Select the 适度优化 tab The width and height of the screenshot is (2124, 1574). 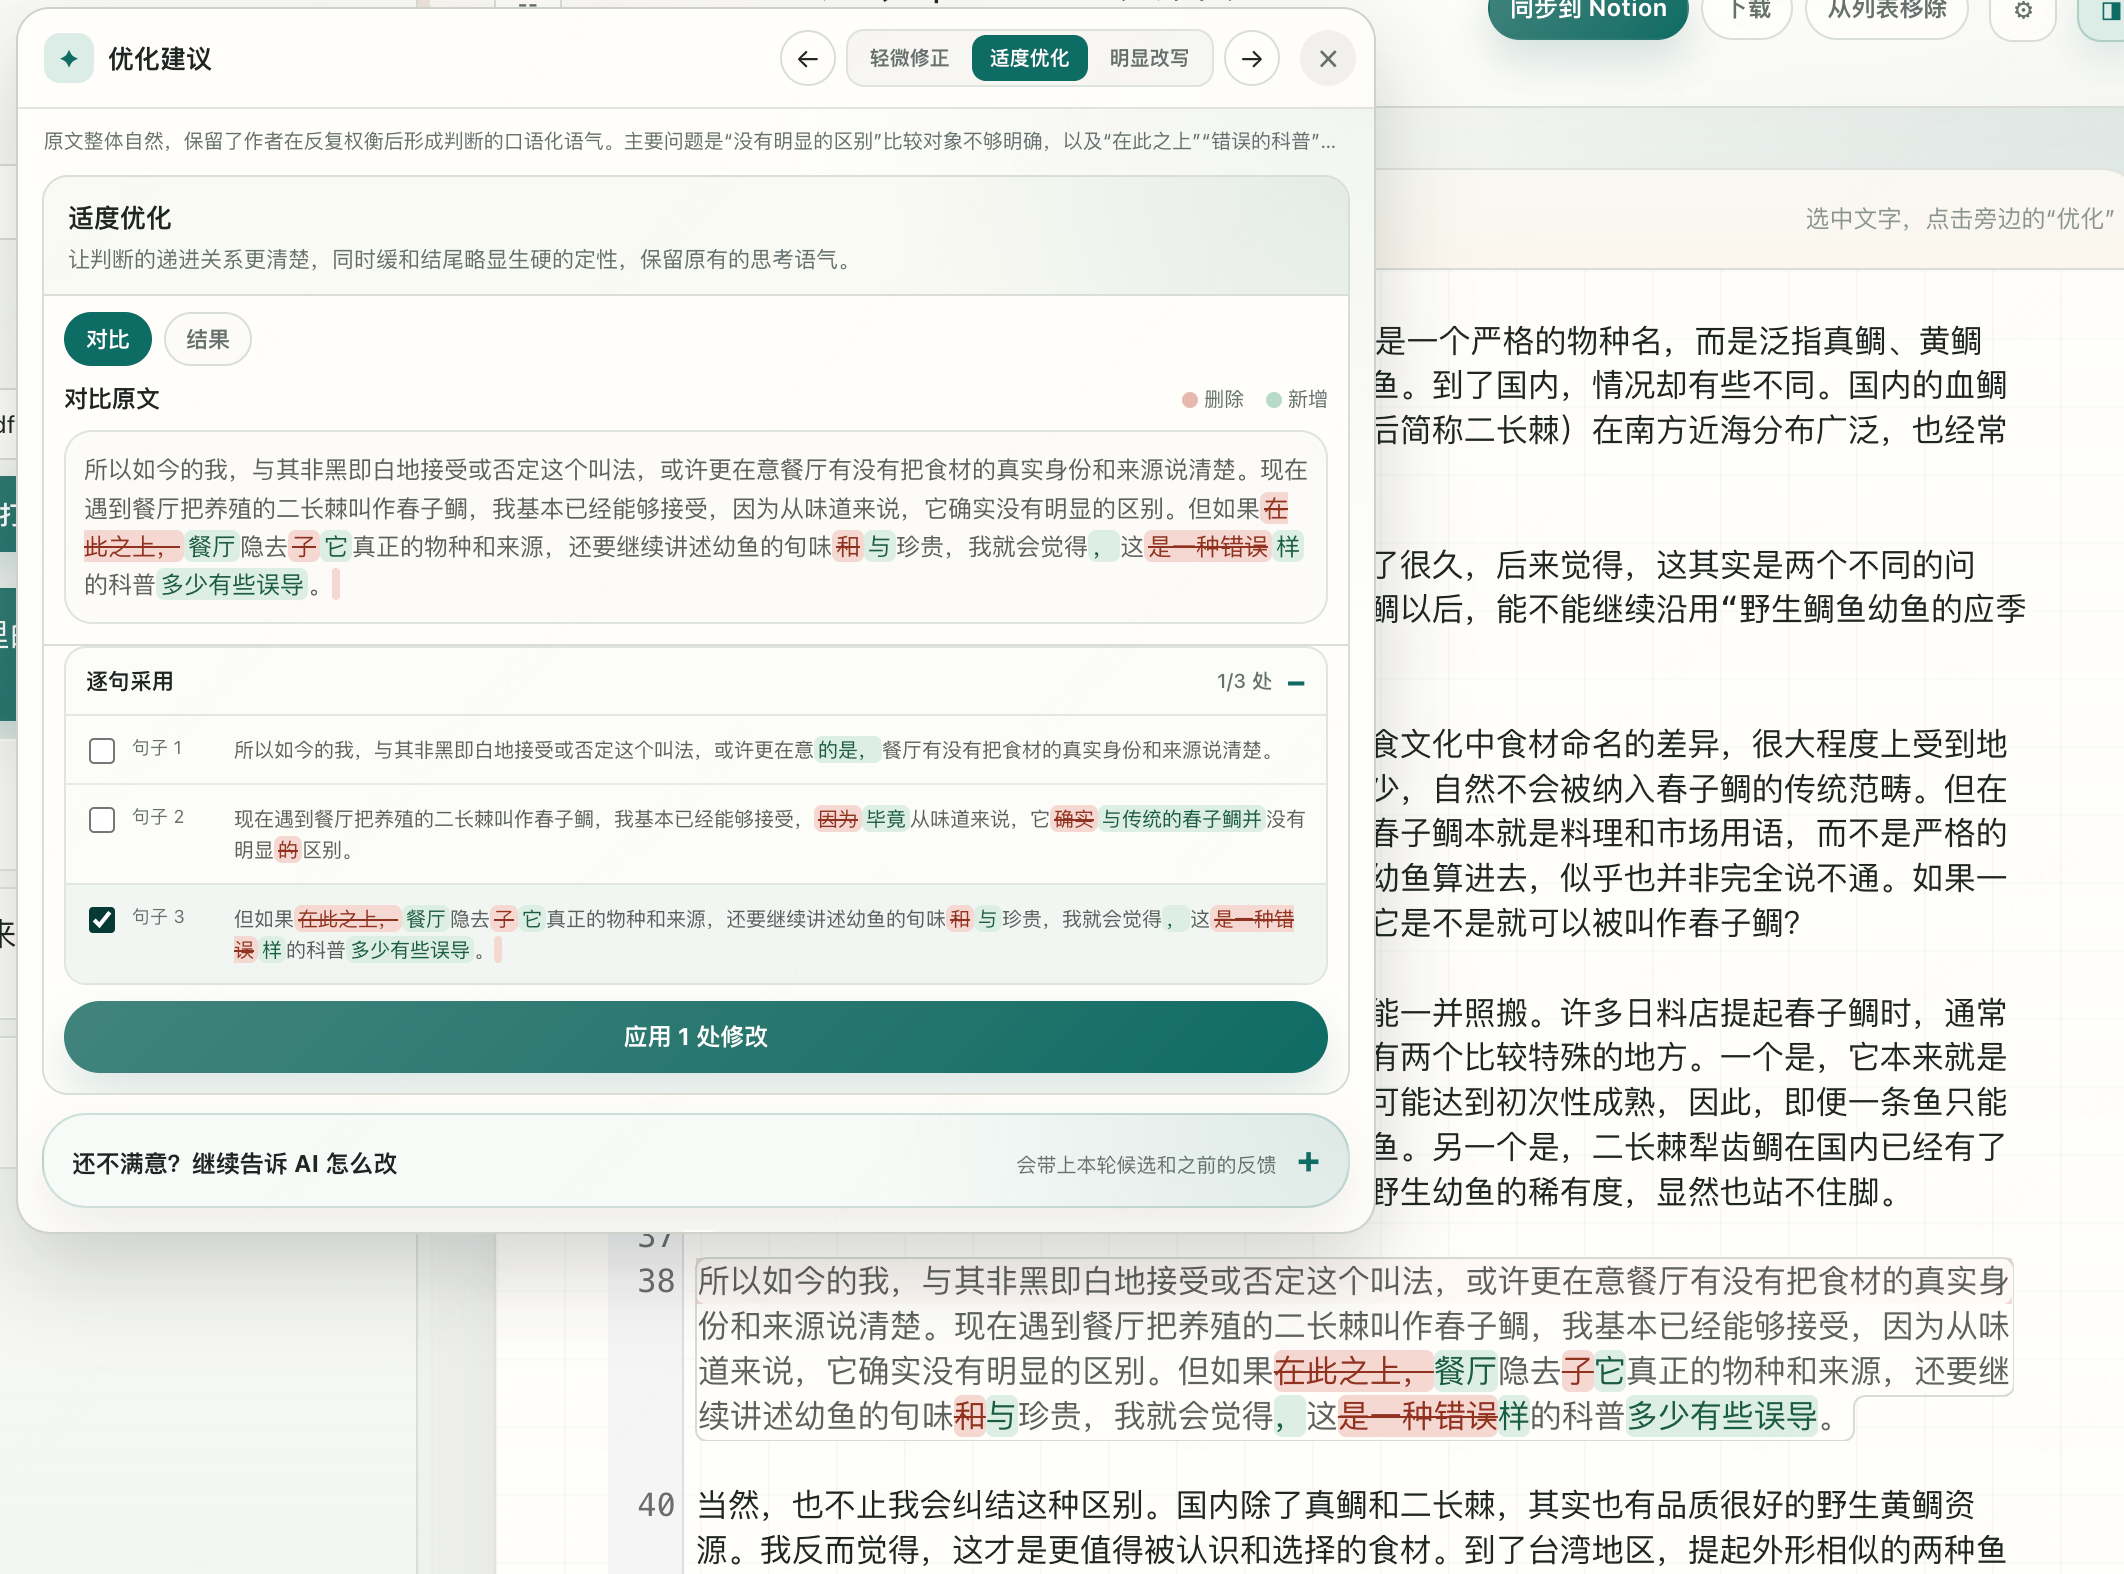tap(1029, 59)
